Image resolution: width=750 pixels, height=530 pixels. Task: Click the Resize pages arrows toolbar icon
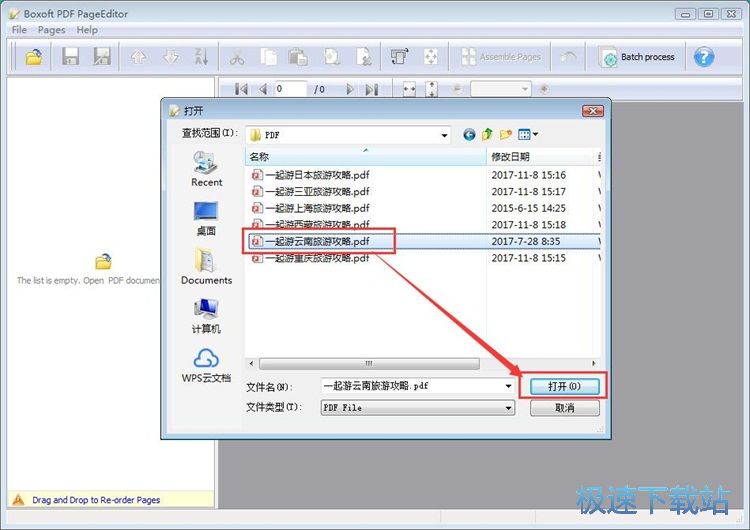pyautogui.click(x=430, y=57)
